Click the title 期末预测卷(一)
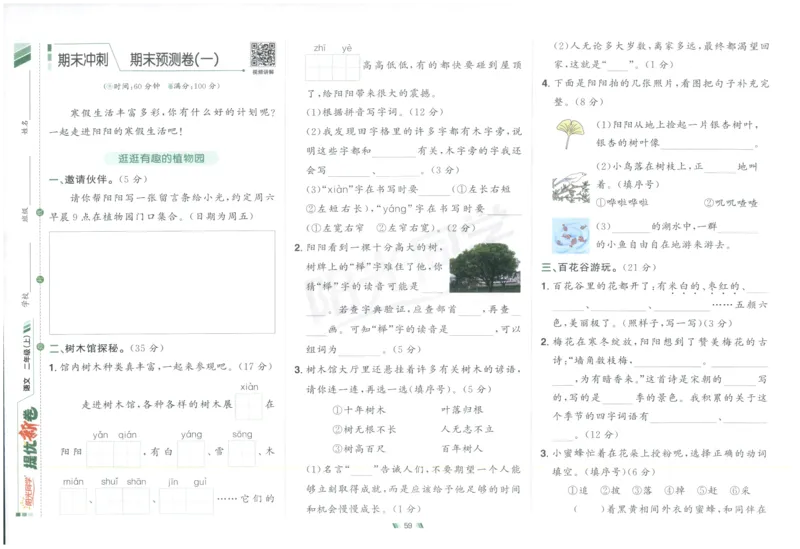The height and width of the screenshot is (549, 800). pyautogui.click(x=174, y=60)
